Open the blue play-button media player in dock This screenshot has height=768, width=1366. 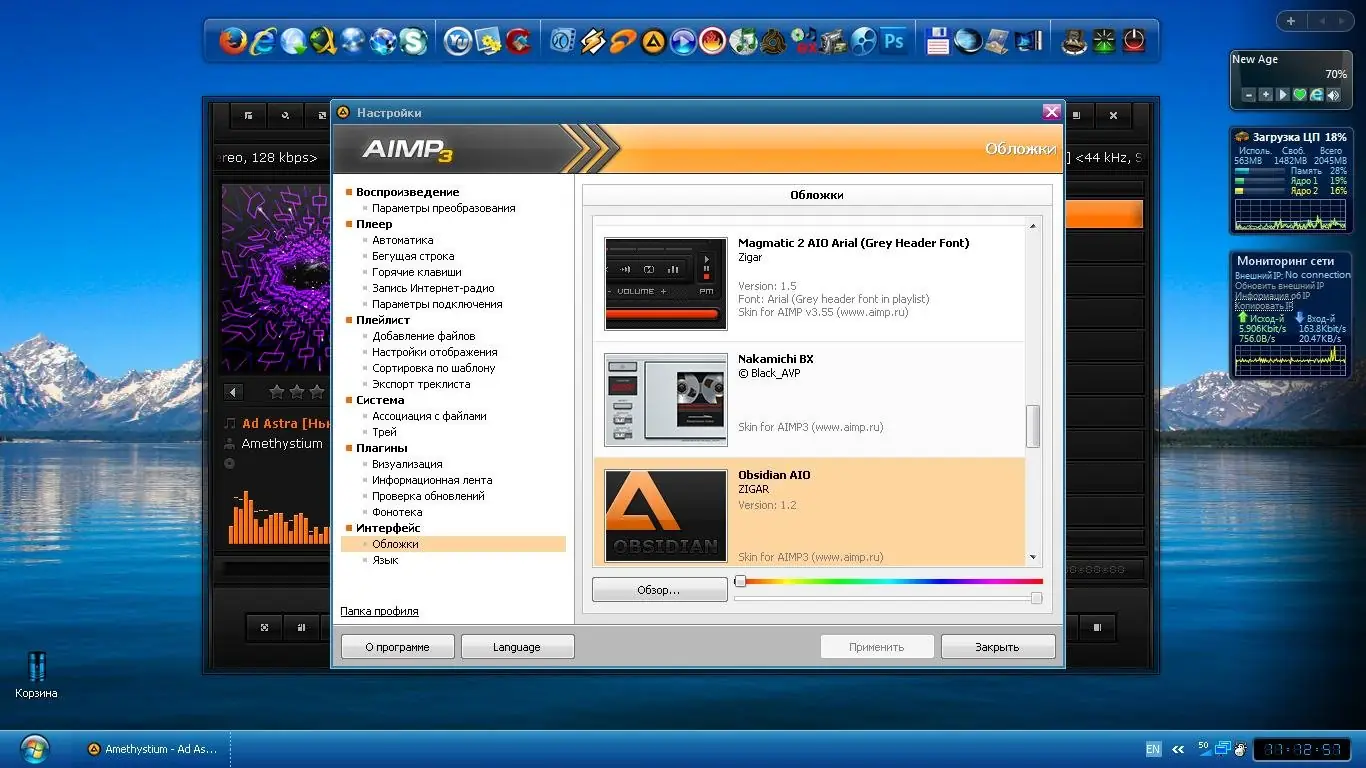tap(683, 41)
